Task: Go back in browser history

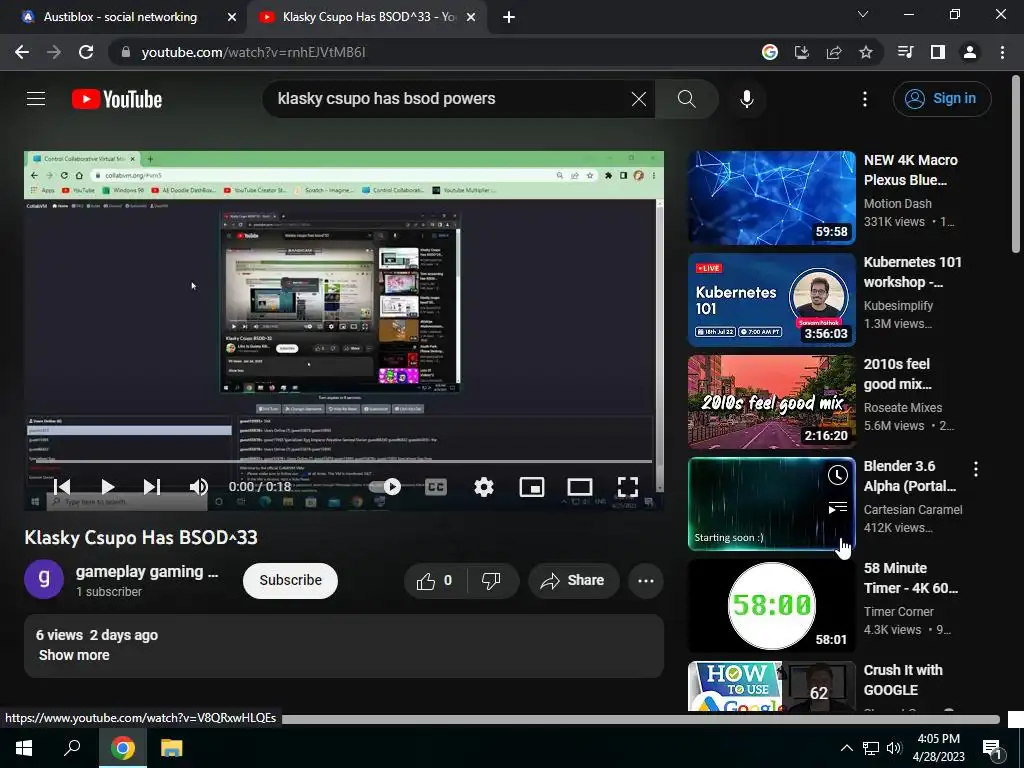Action: (22, 52)
